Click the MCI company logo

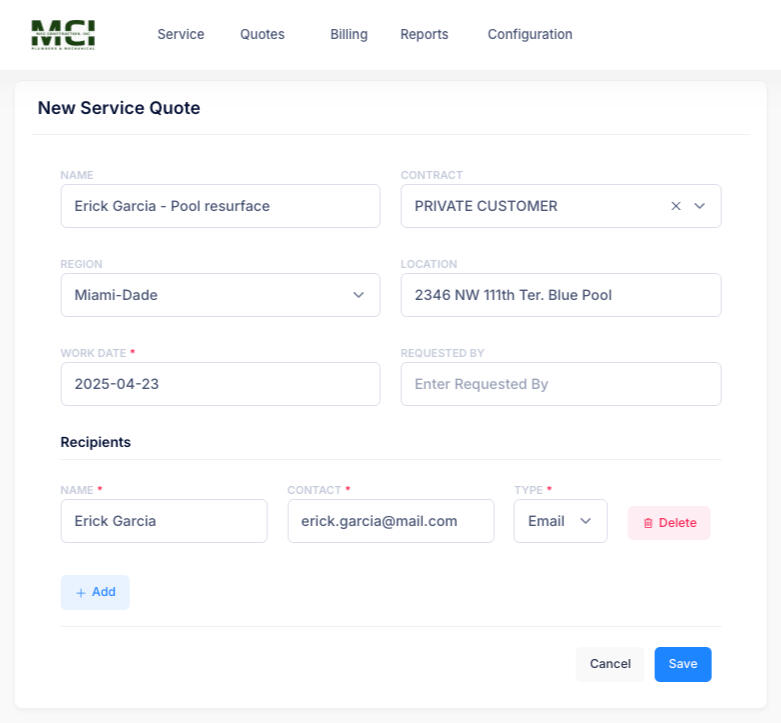63,34
